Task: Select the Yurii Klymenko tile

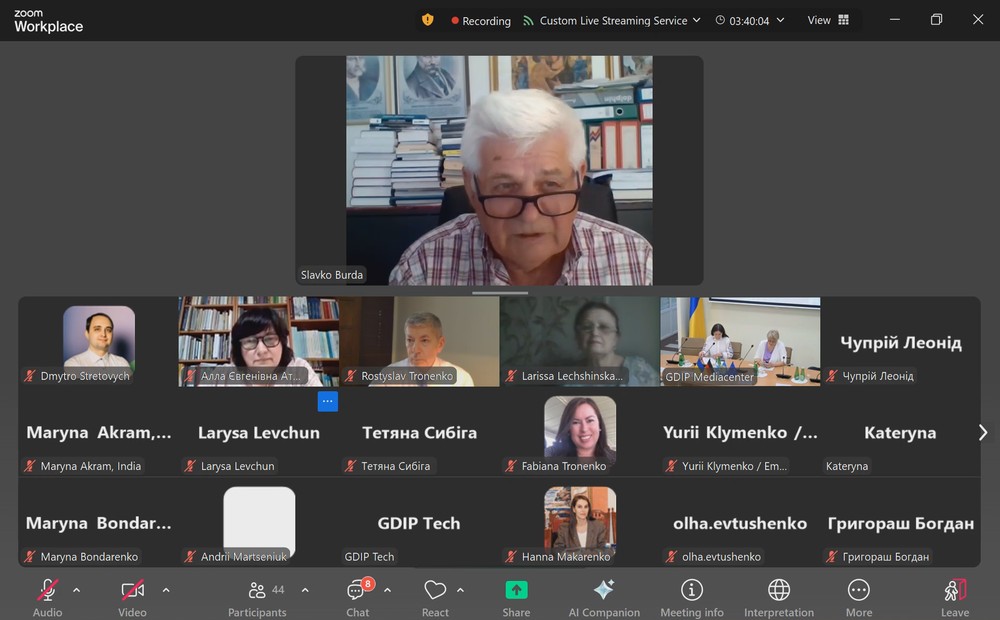Action: click(740, 432)
